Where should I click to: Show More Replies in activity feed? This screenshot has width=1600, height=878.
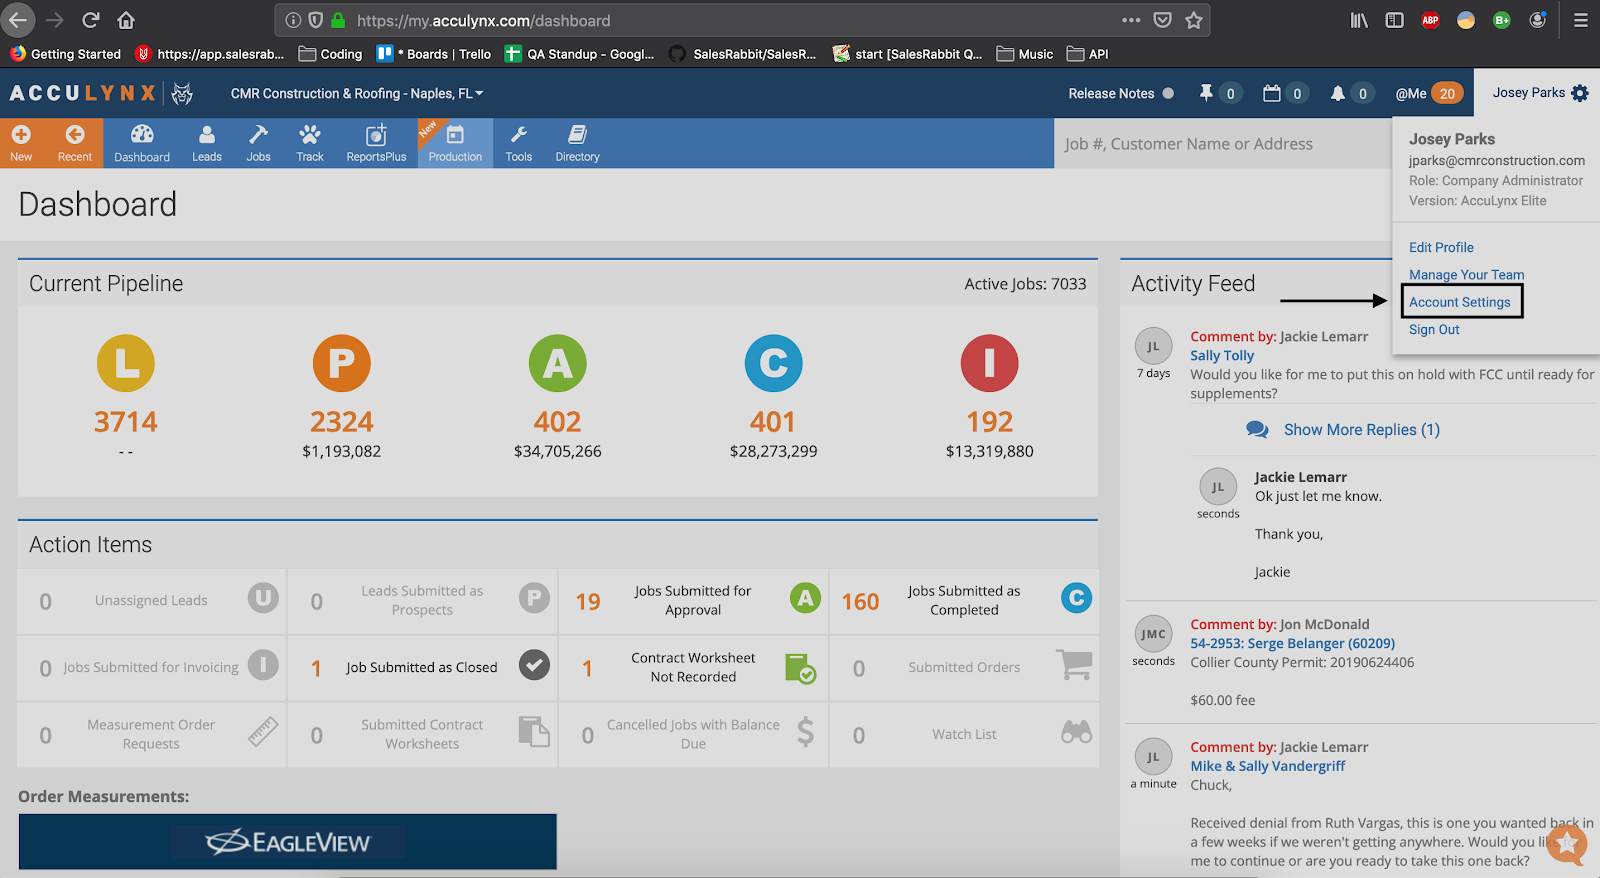pyautogui.click(x=1361, y=429)
